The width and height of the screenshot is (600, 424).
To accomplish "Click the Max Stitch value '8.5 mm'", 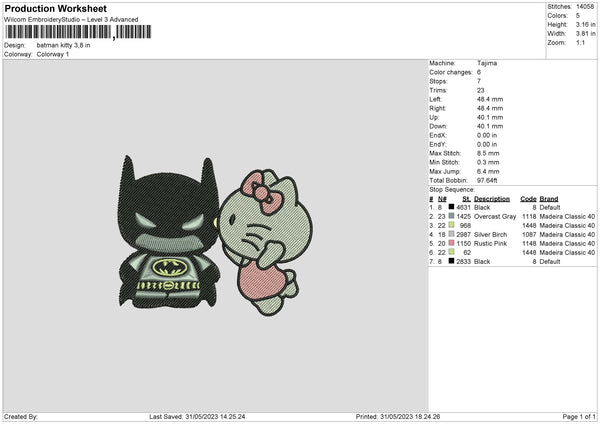I will click(x=488, y=153).
